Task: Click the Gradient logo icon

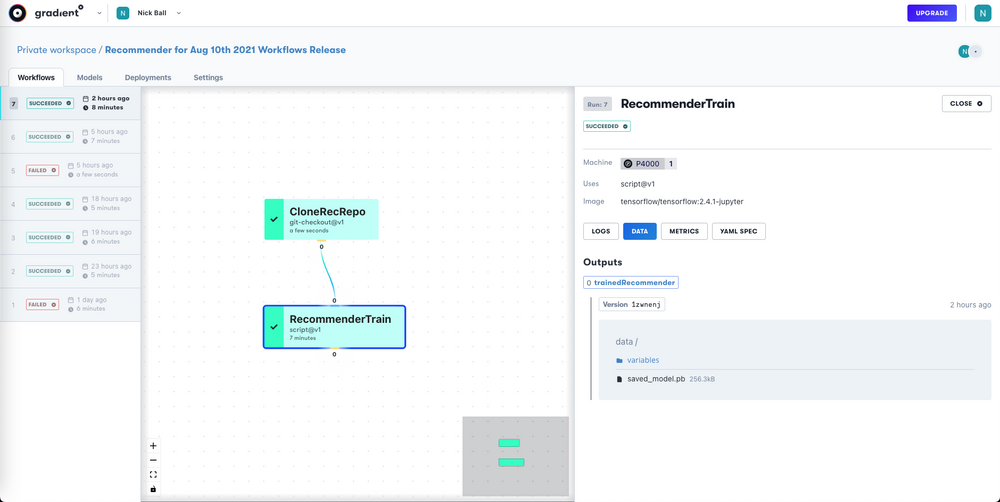Action: coord(18,13)
